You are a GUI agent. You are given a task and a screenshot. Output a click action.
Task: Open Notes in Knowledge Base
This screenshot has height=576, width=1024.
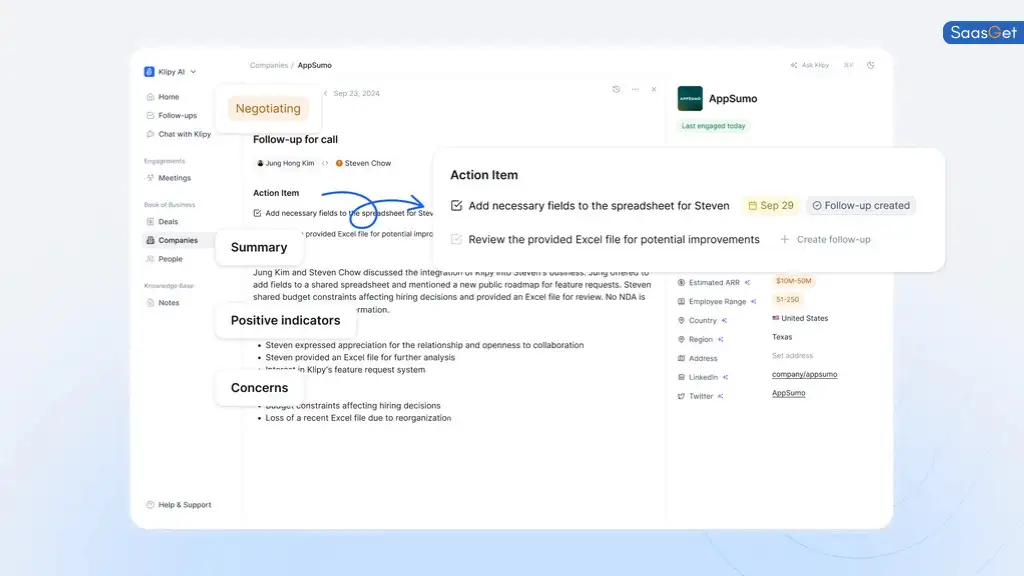click(168, 302)
